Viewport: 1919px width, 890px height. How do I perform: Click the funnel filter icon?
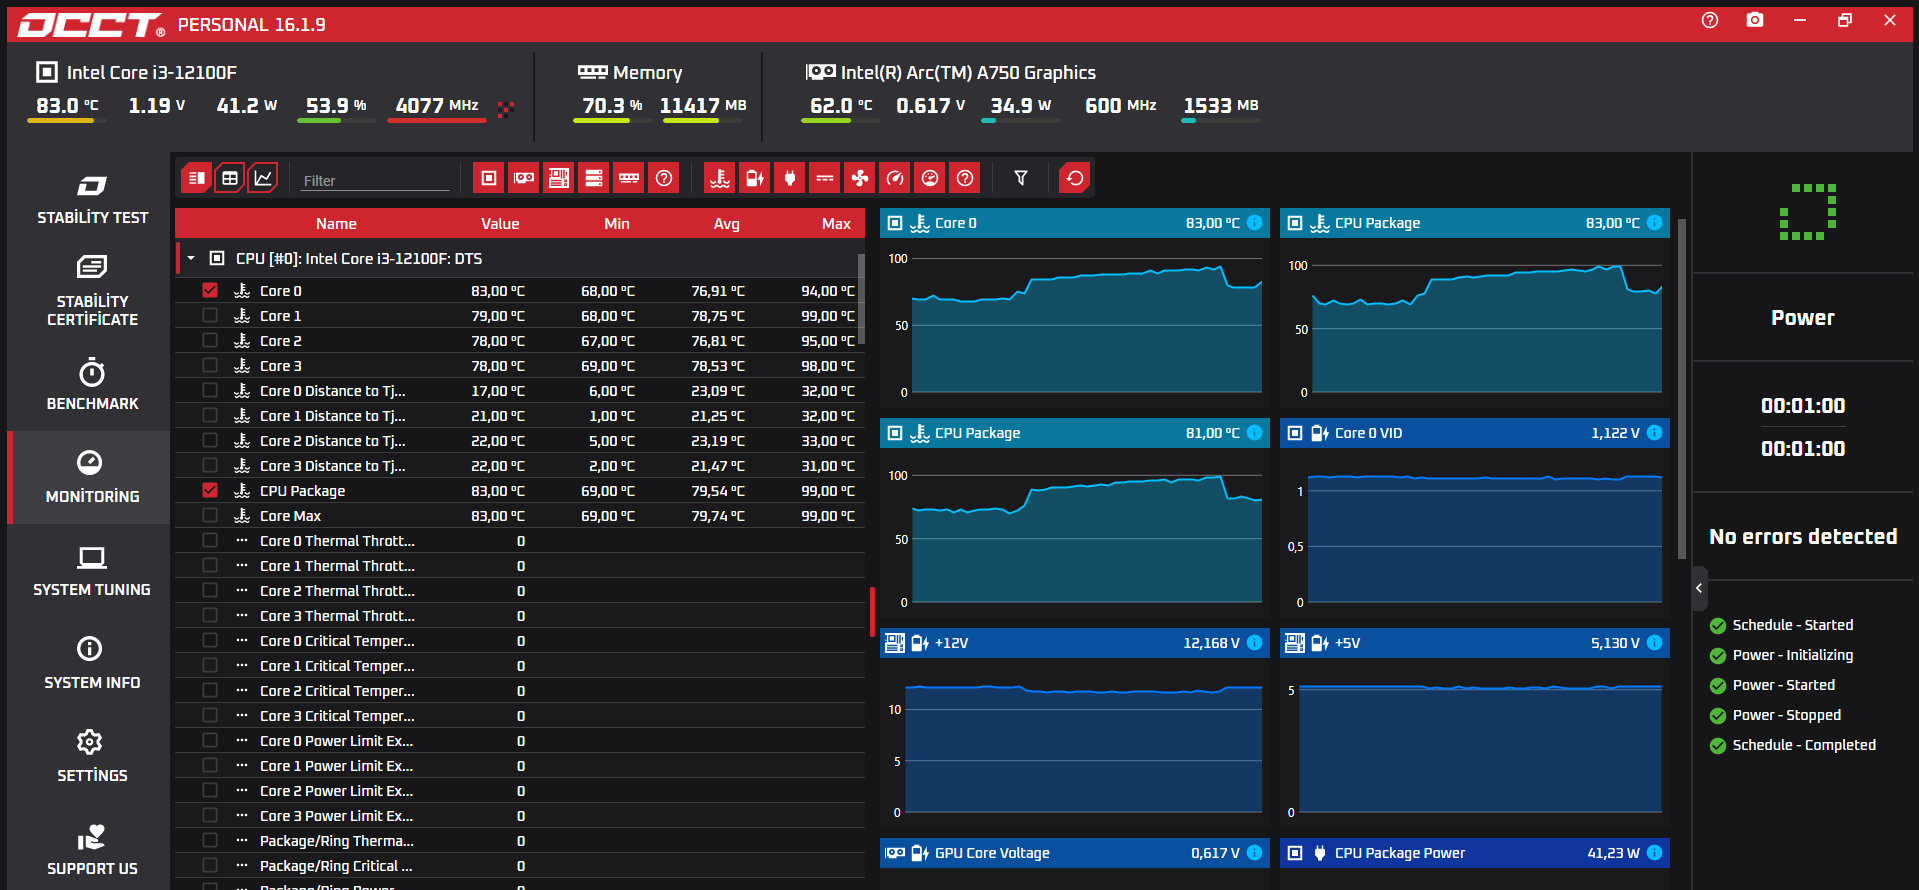1021,178
